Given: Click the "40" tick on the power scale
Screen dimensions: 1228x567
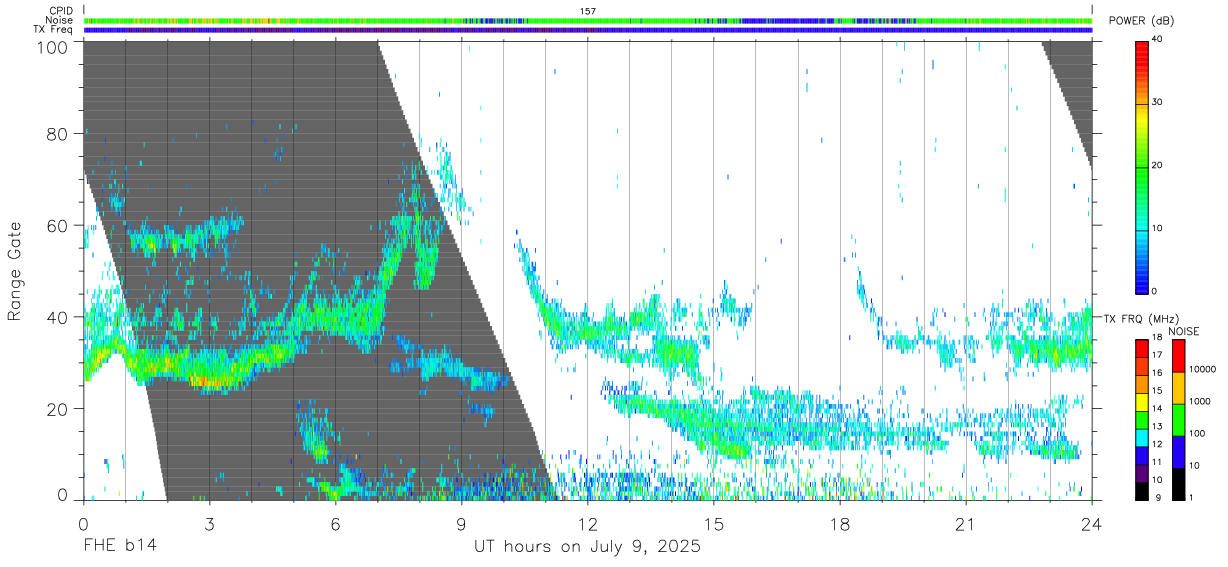Looking at the screenshot, I should 1158,40.
